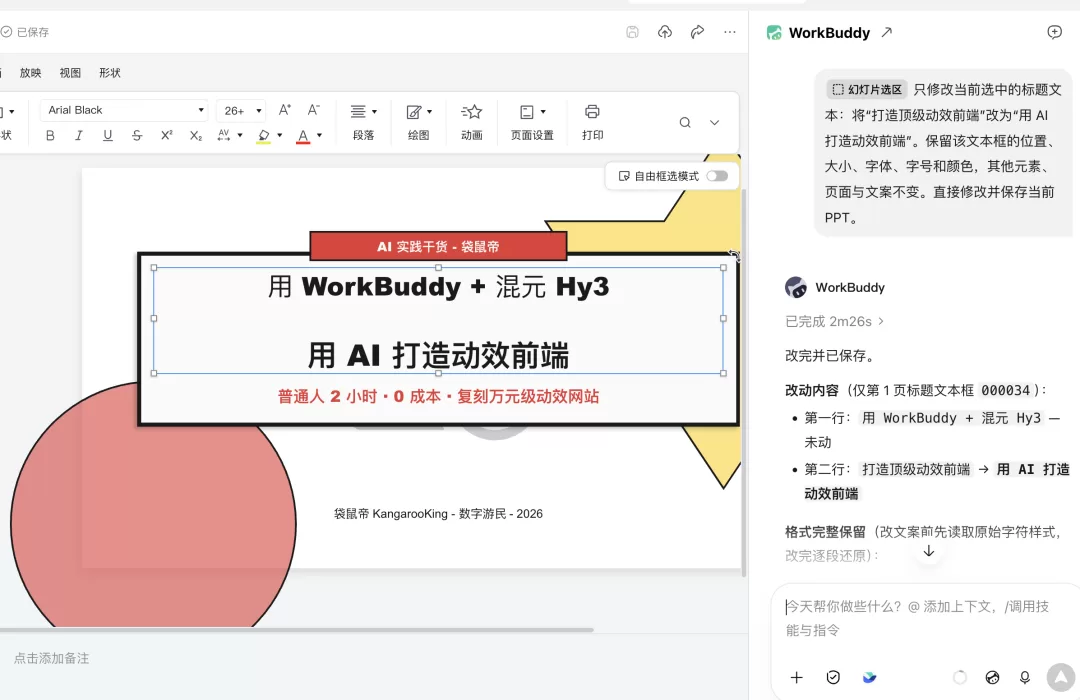Expand the font color dropdown arrow
1080x700 pixels.
[319, 135]
